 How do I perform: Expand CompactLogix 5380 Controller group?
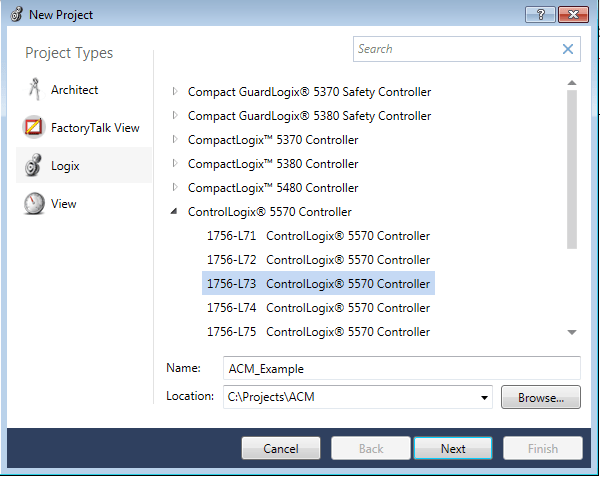tap(175, 163)
